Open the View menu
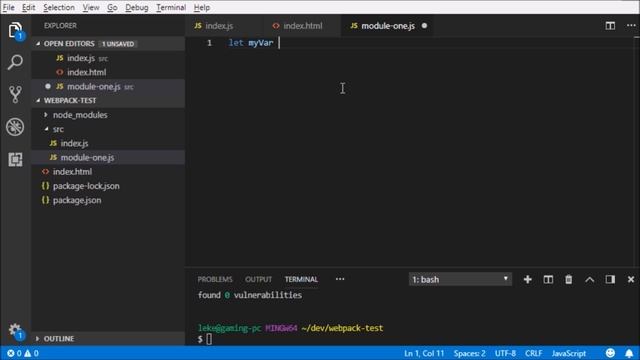640x360 pixels. [x=91, y=7]
